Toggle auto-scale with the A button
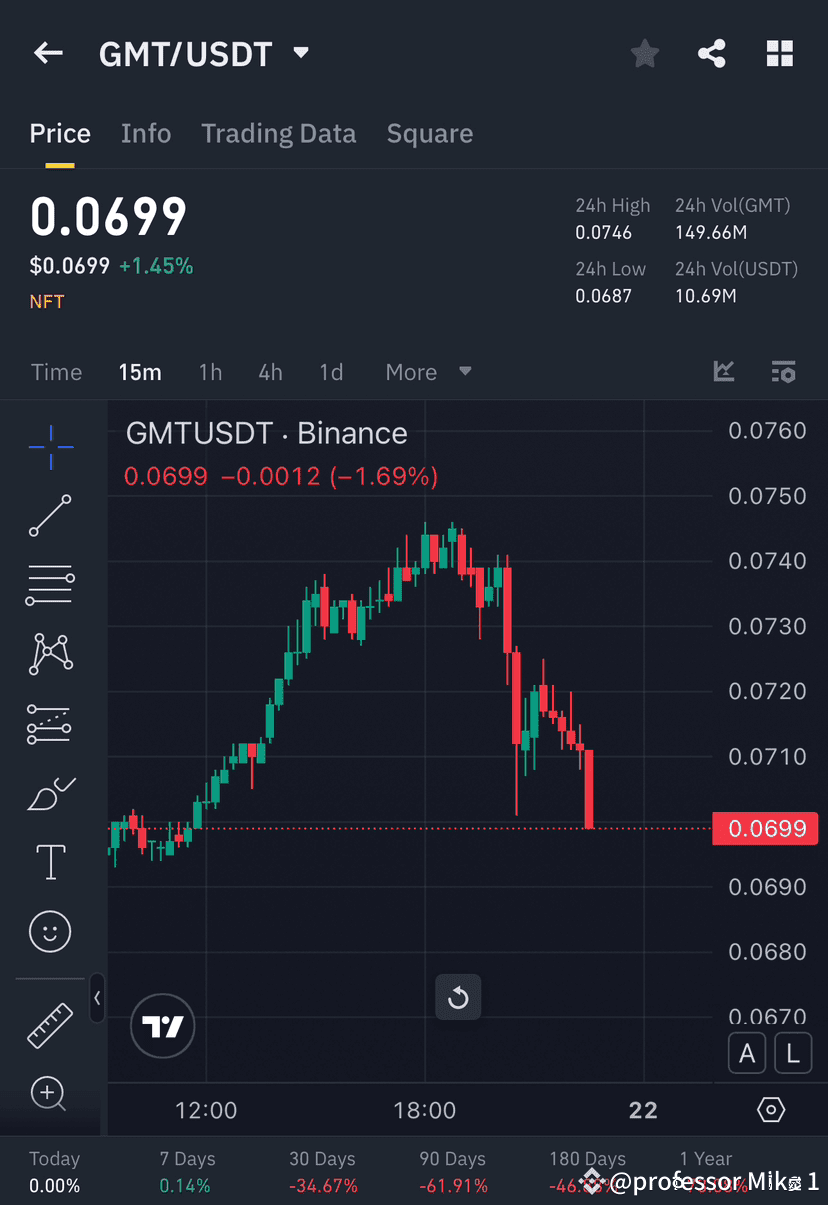Image resolution: width=828 pixels, height=1205 pixels. pos(747,1053)
